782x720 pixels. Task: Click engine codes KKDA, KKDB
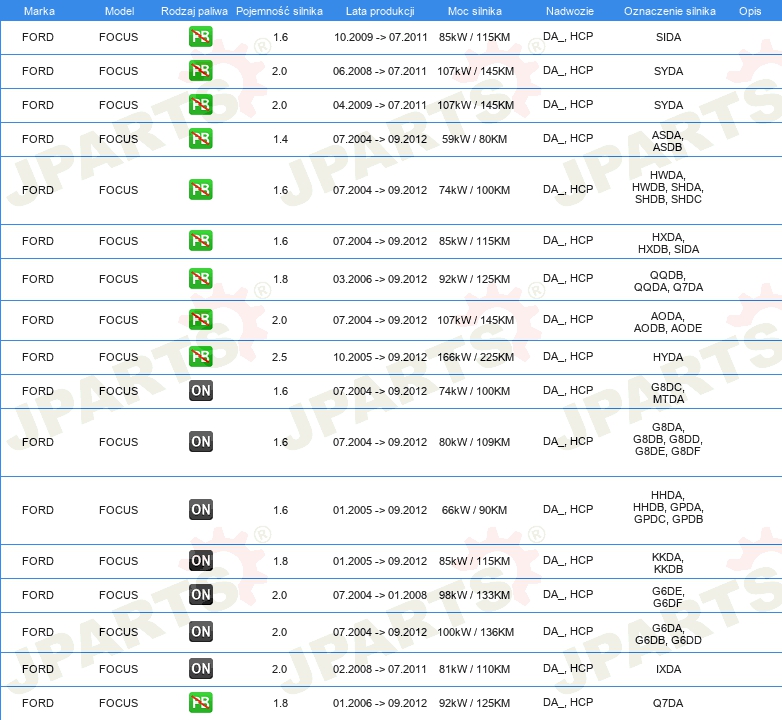tap(668, 563)
